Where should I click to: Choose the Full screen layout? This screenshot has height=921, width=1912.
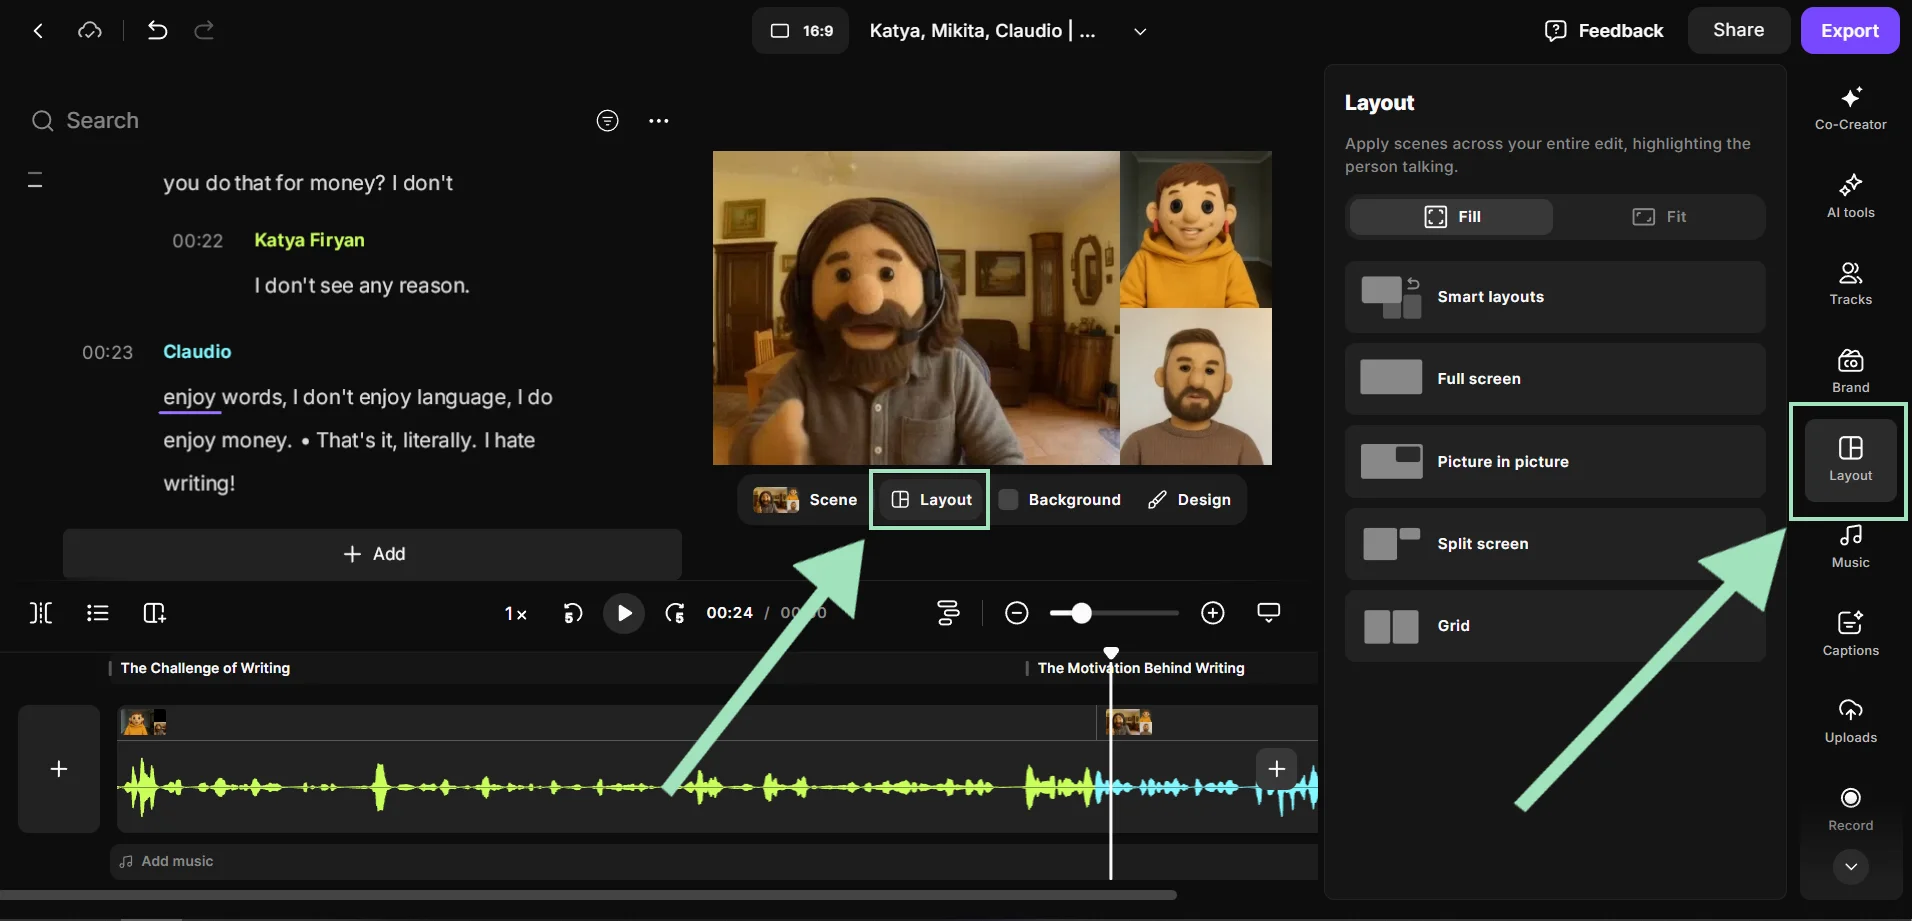(1555, 379)
